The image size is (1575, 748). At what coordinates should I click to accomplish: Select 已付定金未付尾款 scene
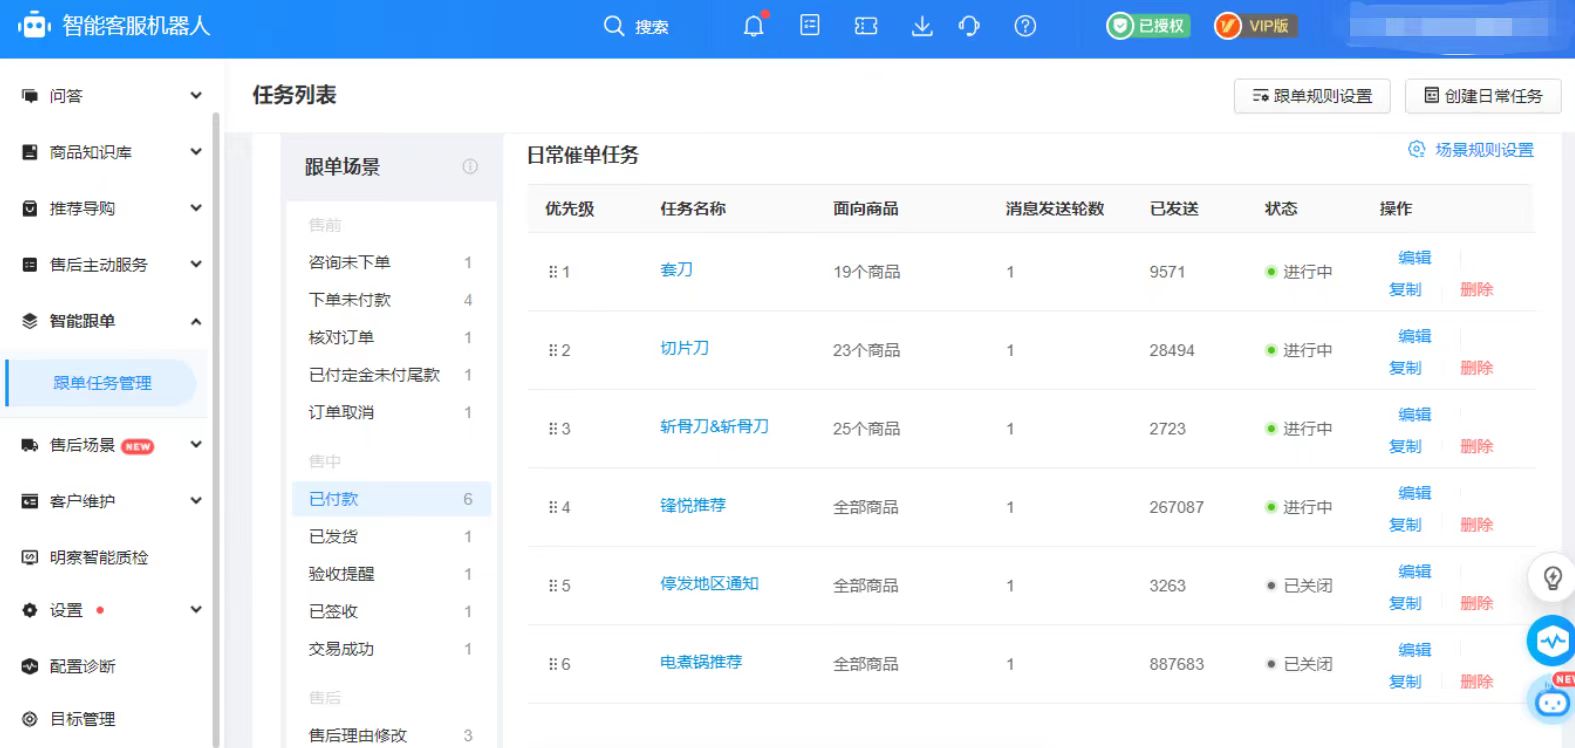pos(391,375)
